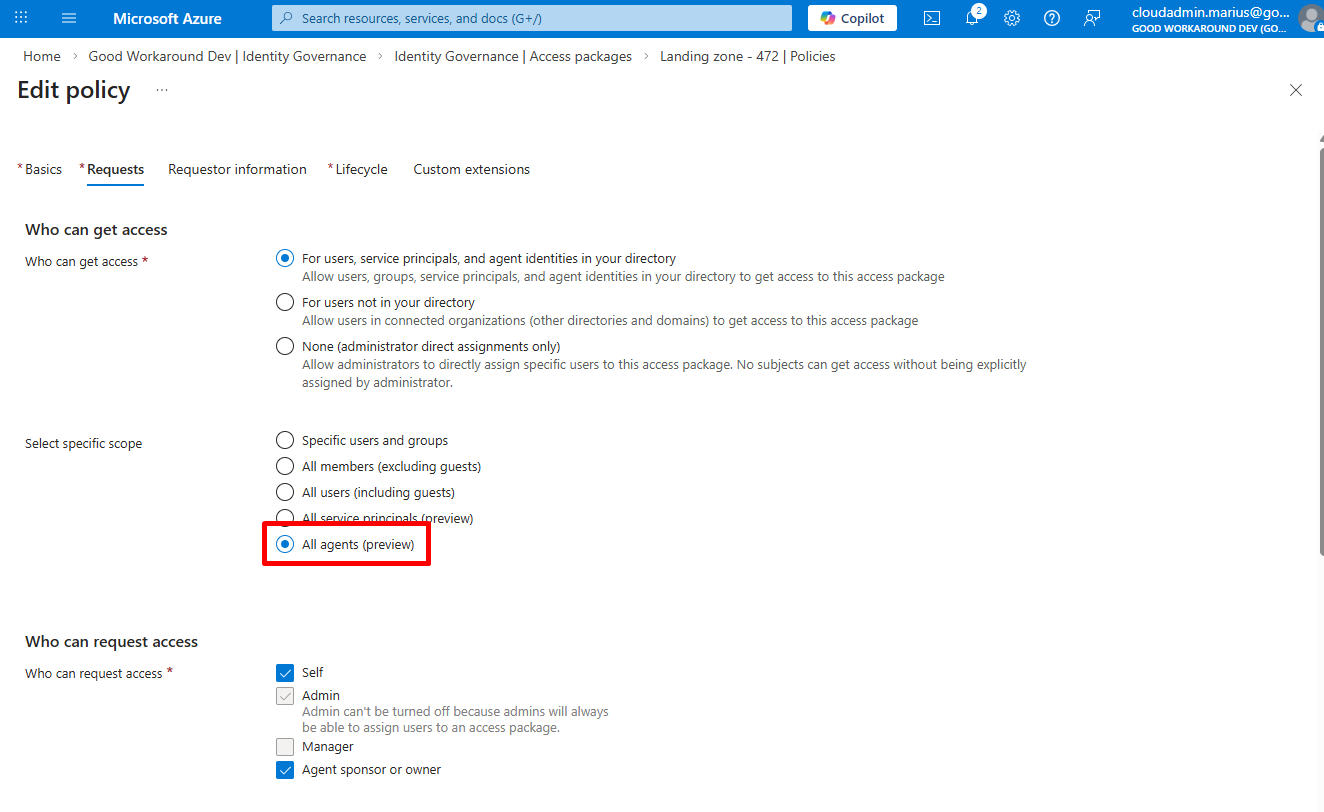This screenshot has width=1324, height=812.
Task: Enable the Manager checkbox
Action: click(x=285, y=747)
